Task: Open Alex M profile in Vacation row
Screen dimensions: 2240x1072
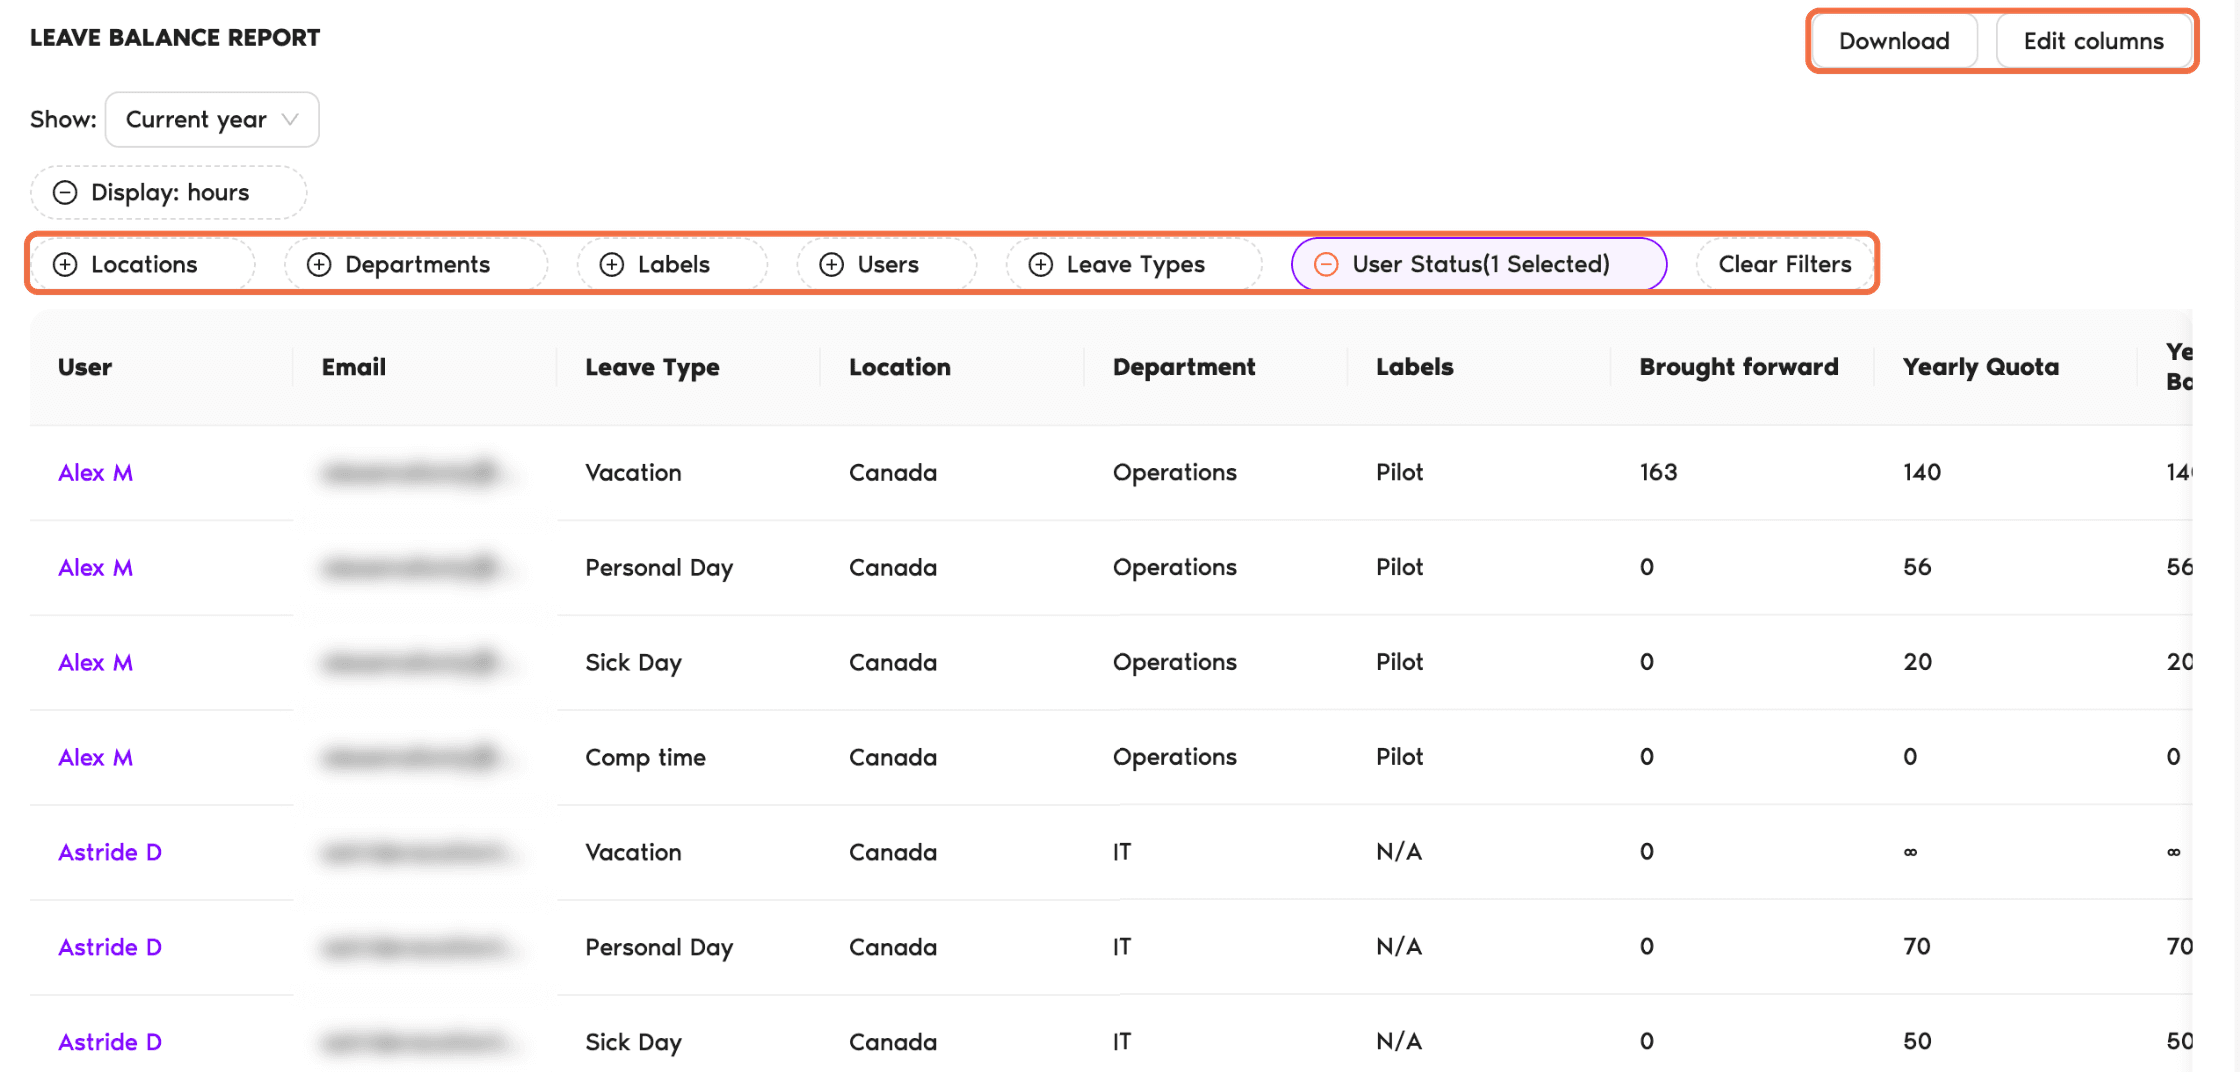Action: click(x=95, y=472)
